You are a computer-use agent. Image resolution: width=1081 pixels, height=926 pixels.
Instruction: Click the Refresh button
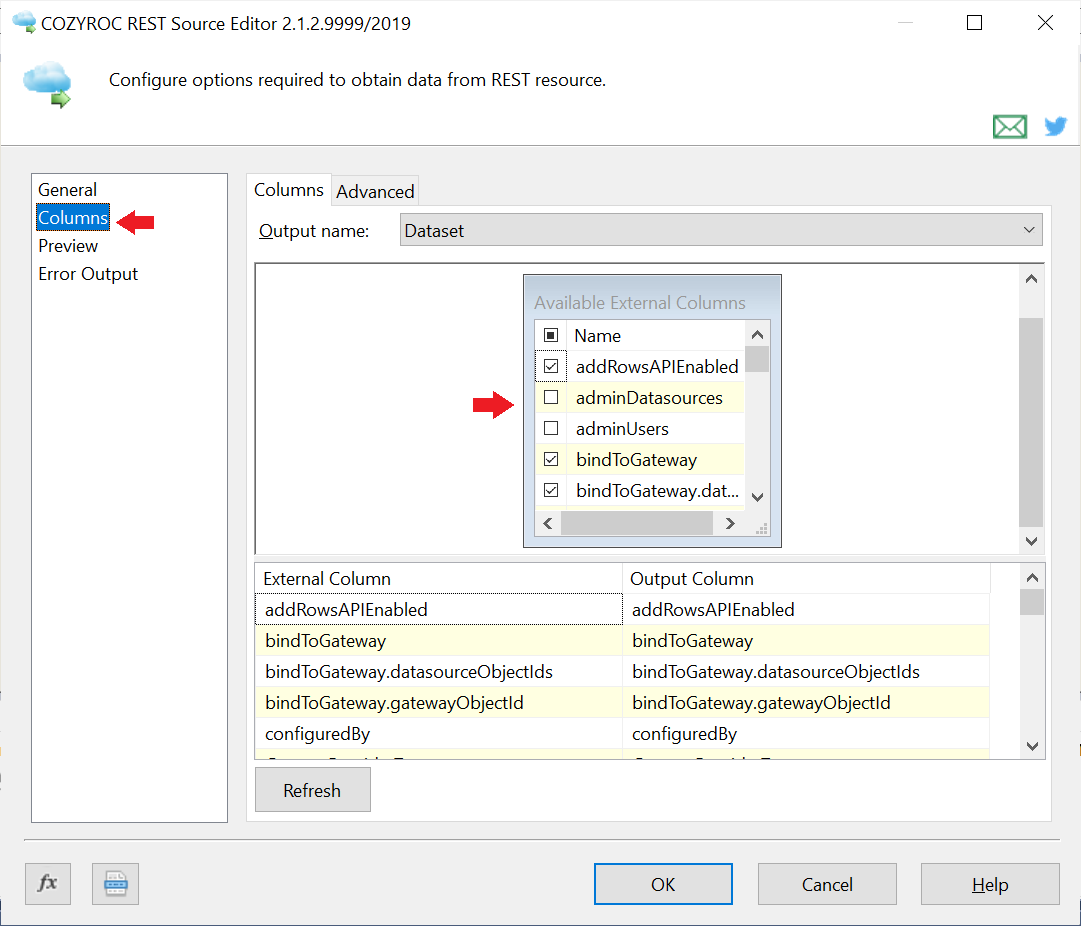pos(312,790)
